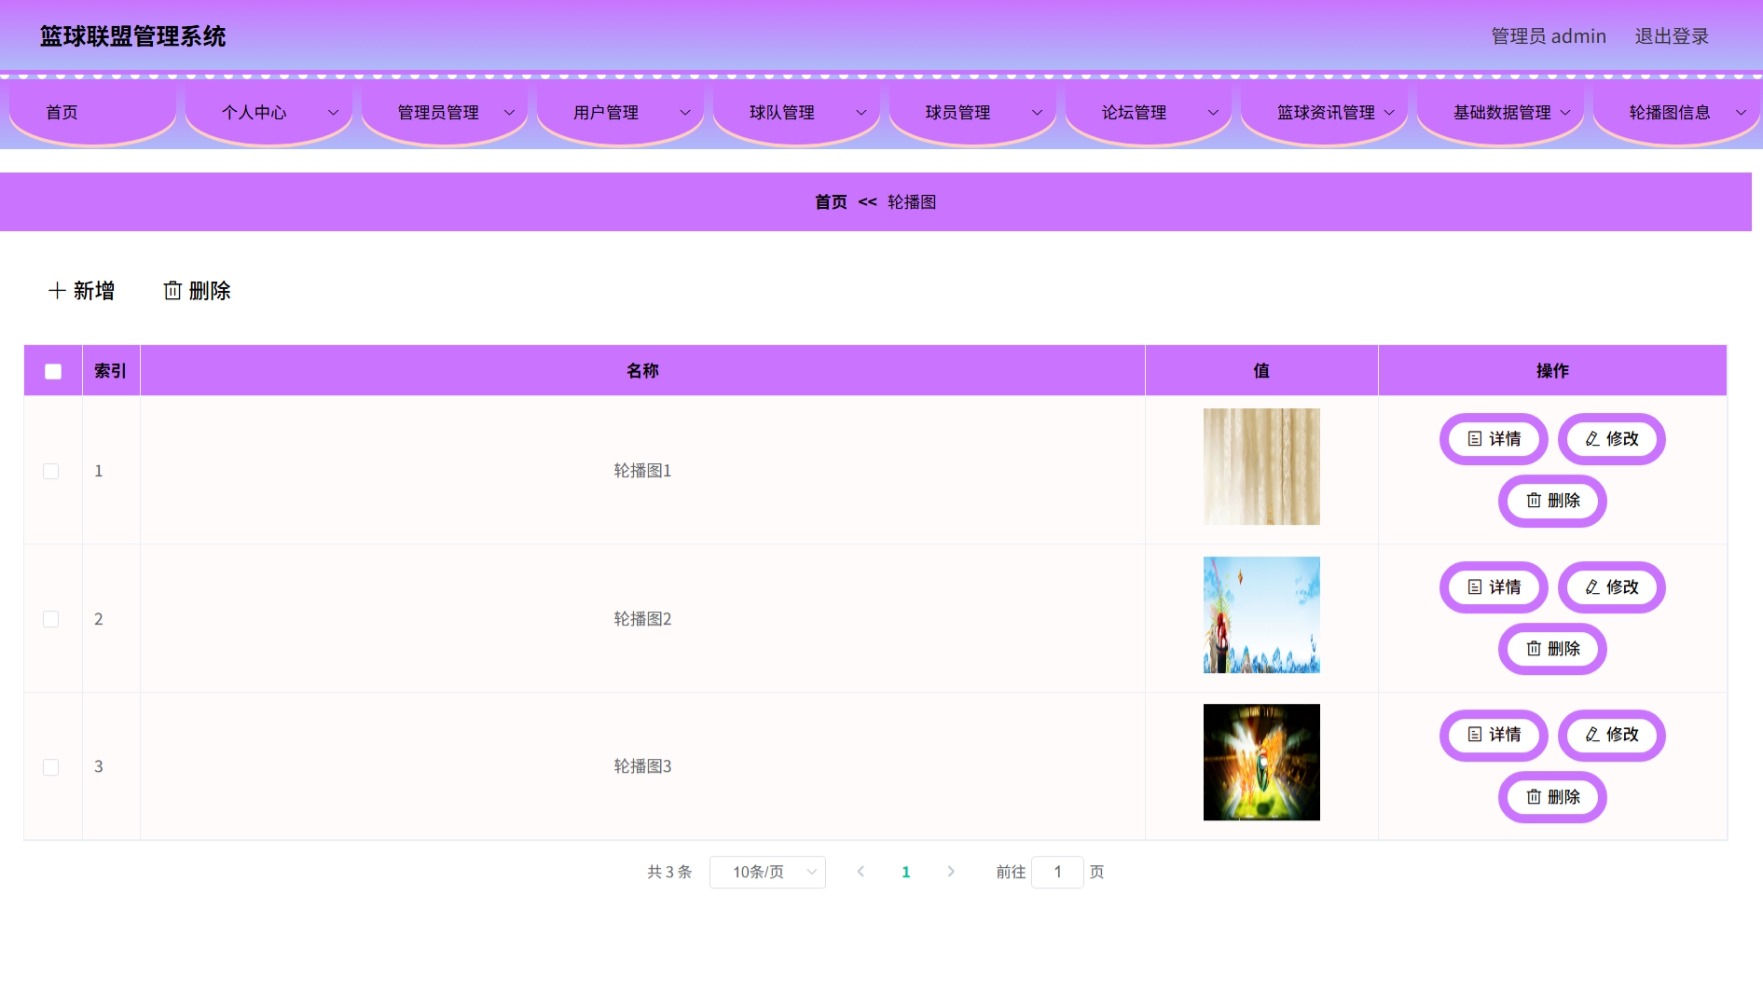1763x1002 pixels.
Task: Click 轮播图 in the breadcrumb
Action: pos(912,202)
